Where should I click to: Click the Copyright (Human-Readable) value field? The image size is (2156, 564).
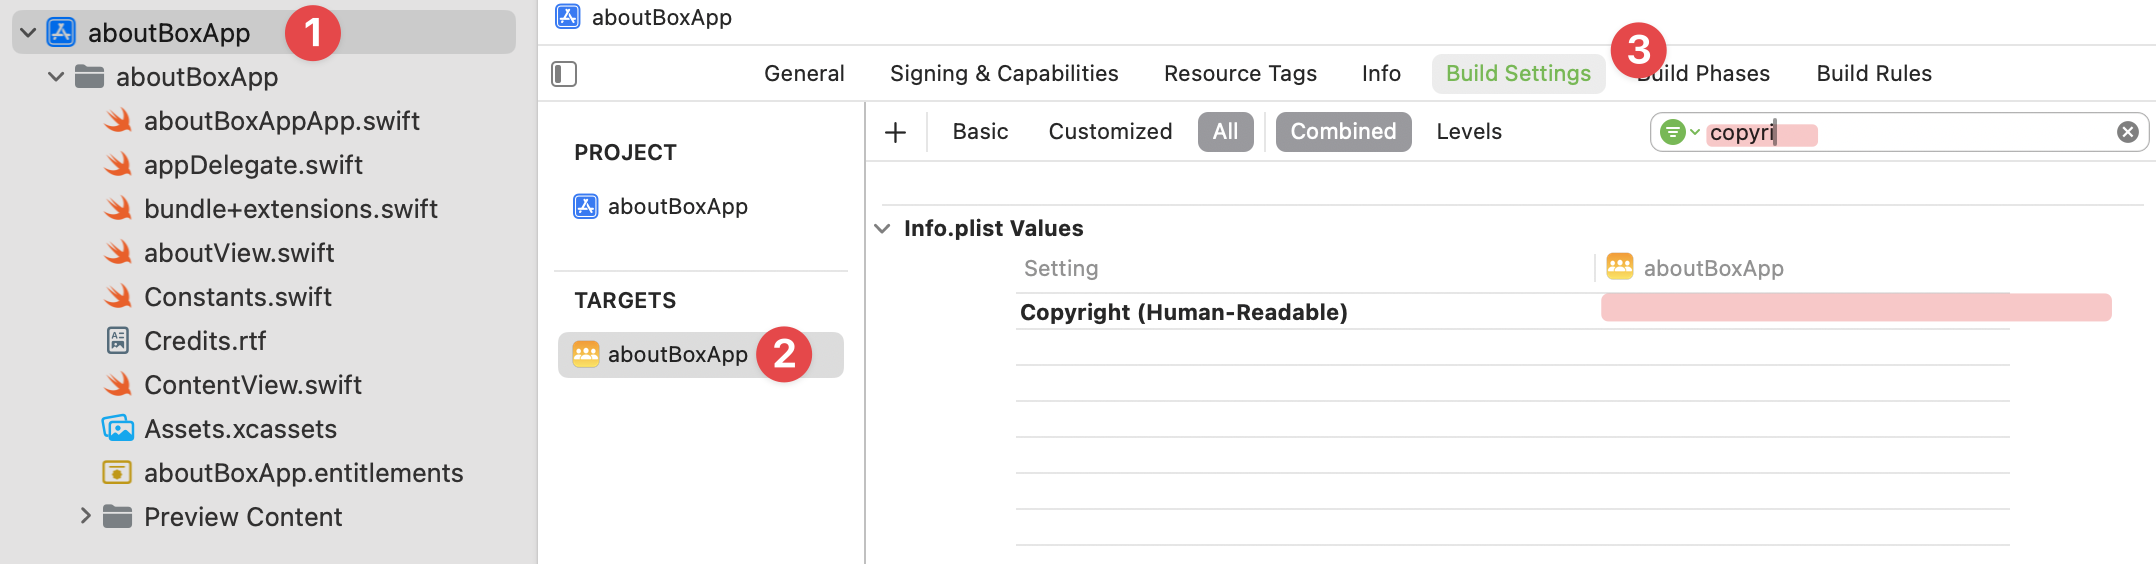(x=1856, y=308)
